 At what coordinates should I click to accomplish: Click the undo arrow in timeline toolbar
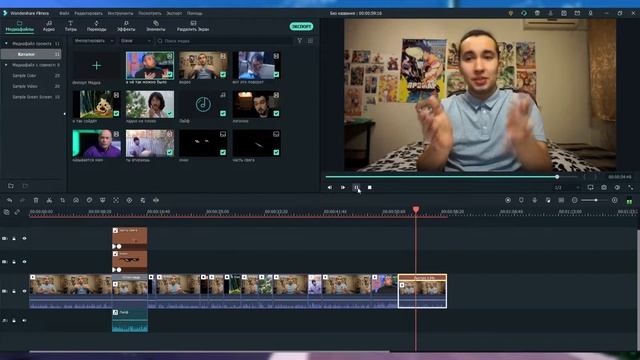(9, 200)
